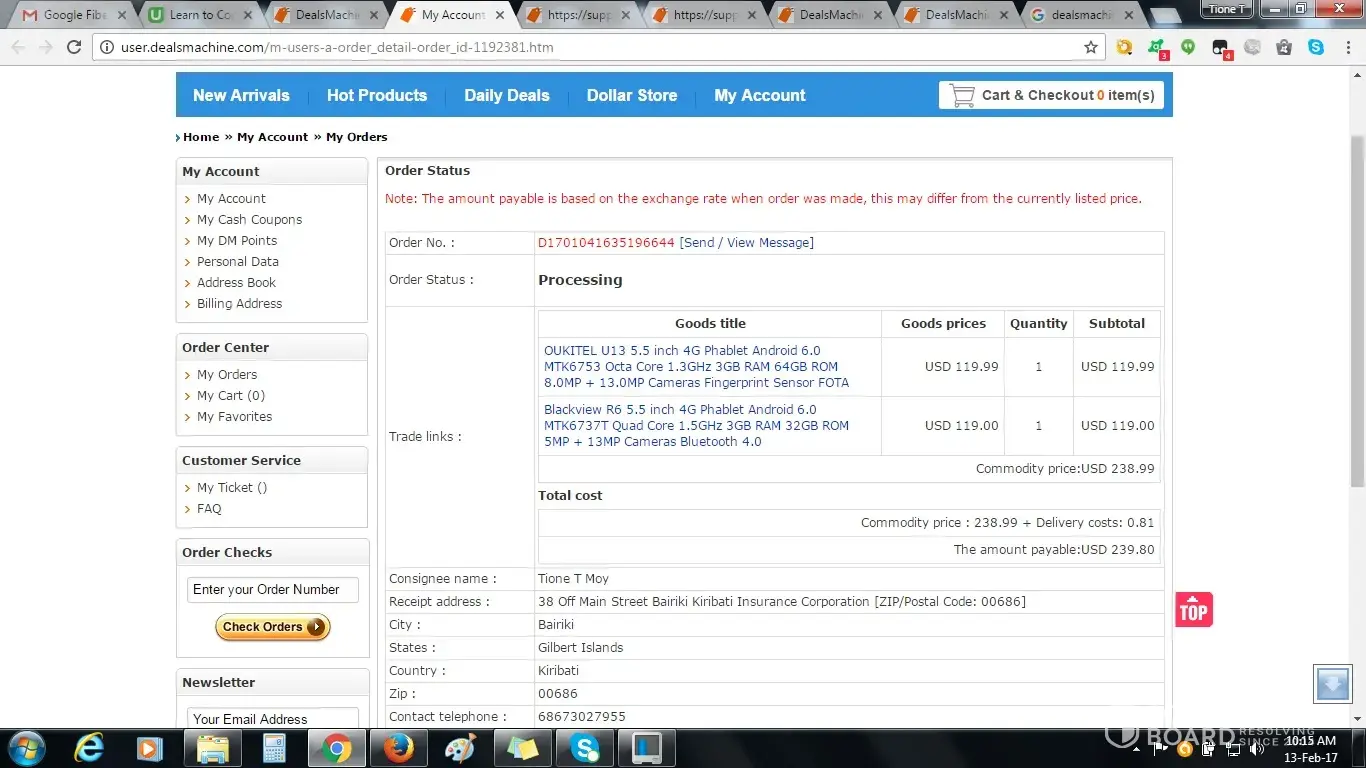Open Personal Data in sidebar
Image resolution: width=1366 pixels, height=768 pixels.
[x=238, y=261]
